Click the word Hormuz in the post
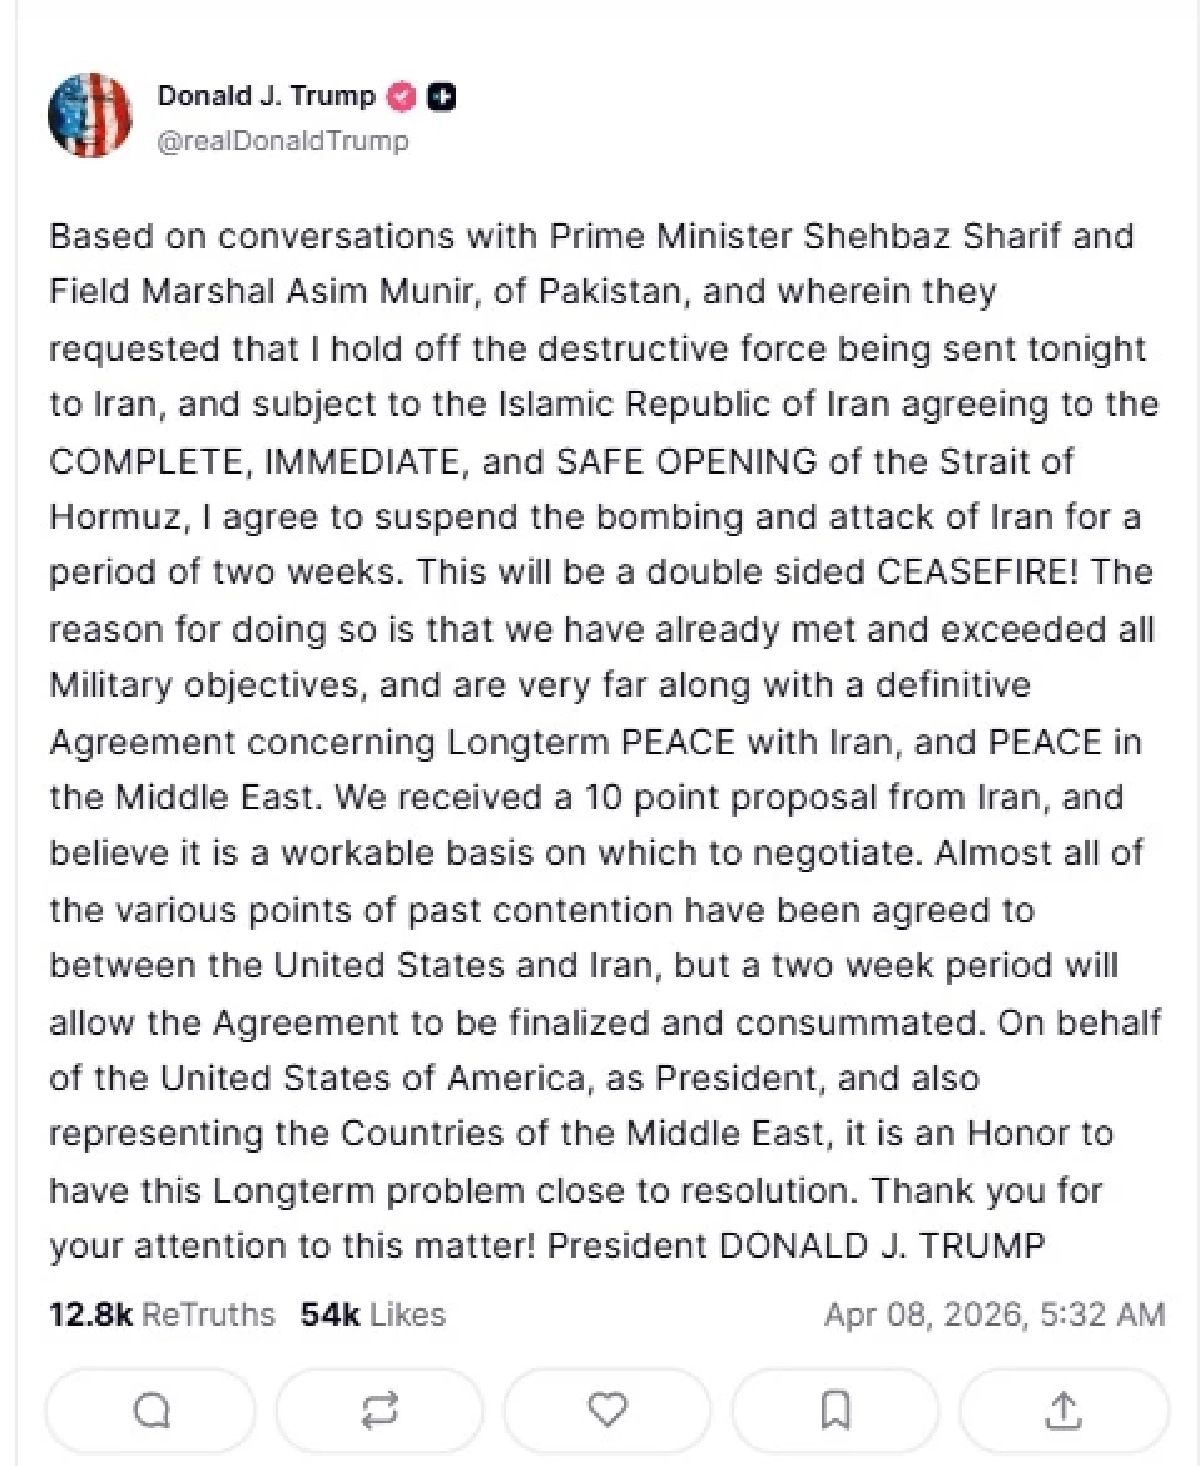The width and height of the screenshot is (1200, 1466). pyautogui.click(x=115, y=517)
